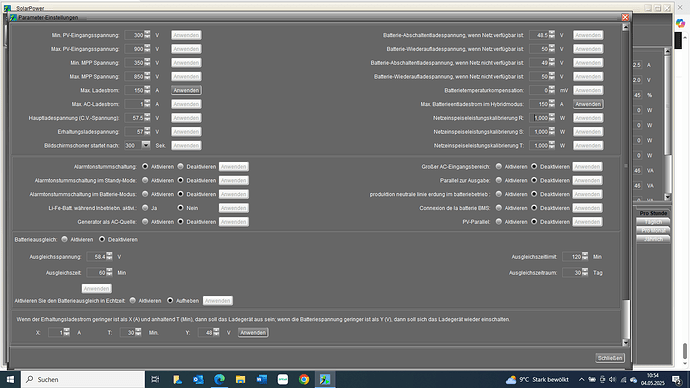This screenshot has width=690, height=388.
Task: Click the Y voltage value field
Action: point(206,333)
